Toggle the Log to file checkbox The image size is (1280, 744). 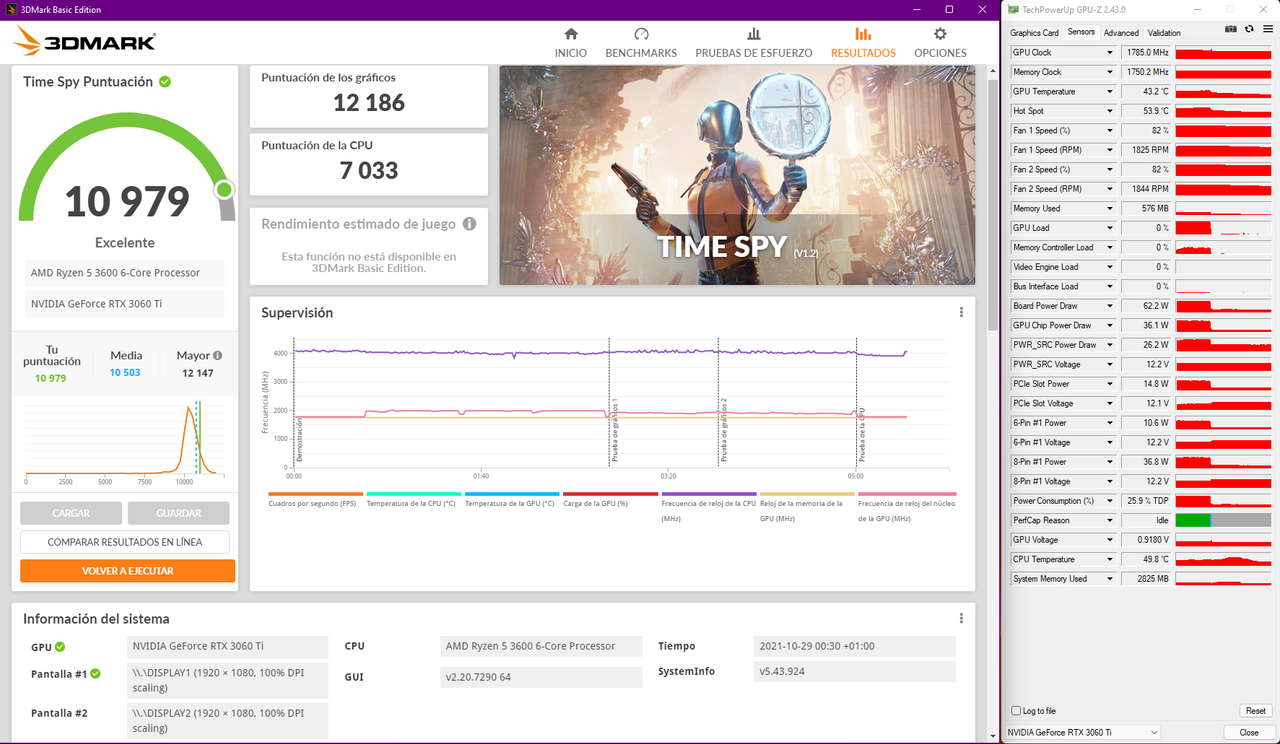[x=1017, y=711]
